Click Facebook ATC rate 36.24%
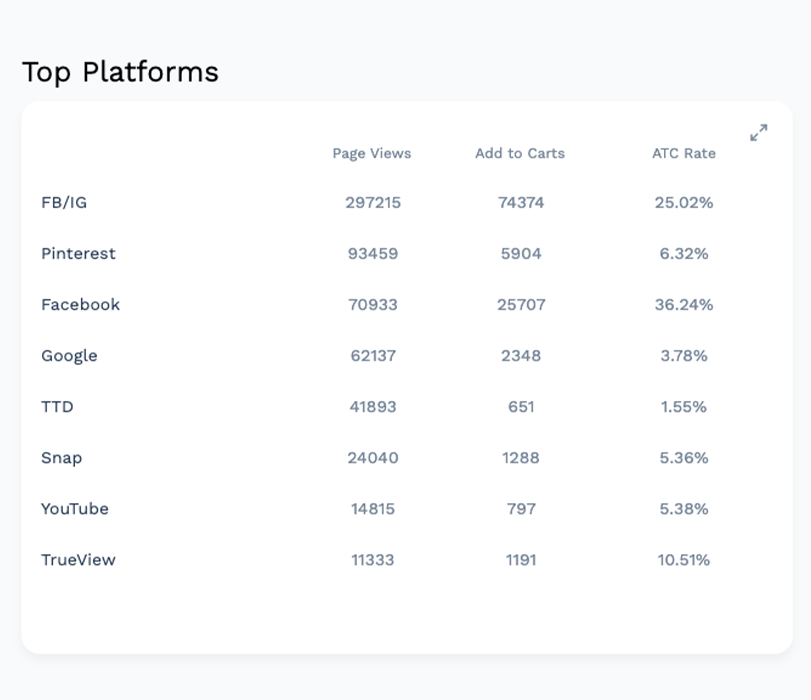 coord(684,304)
